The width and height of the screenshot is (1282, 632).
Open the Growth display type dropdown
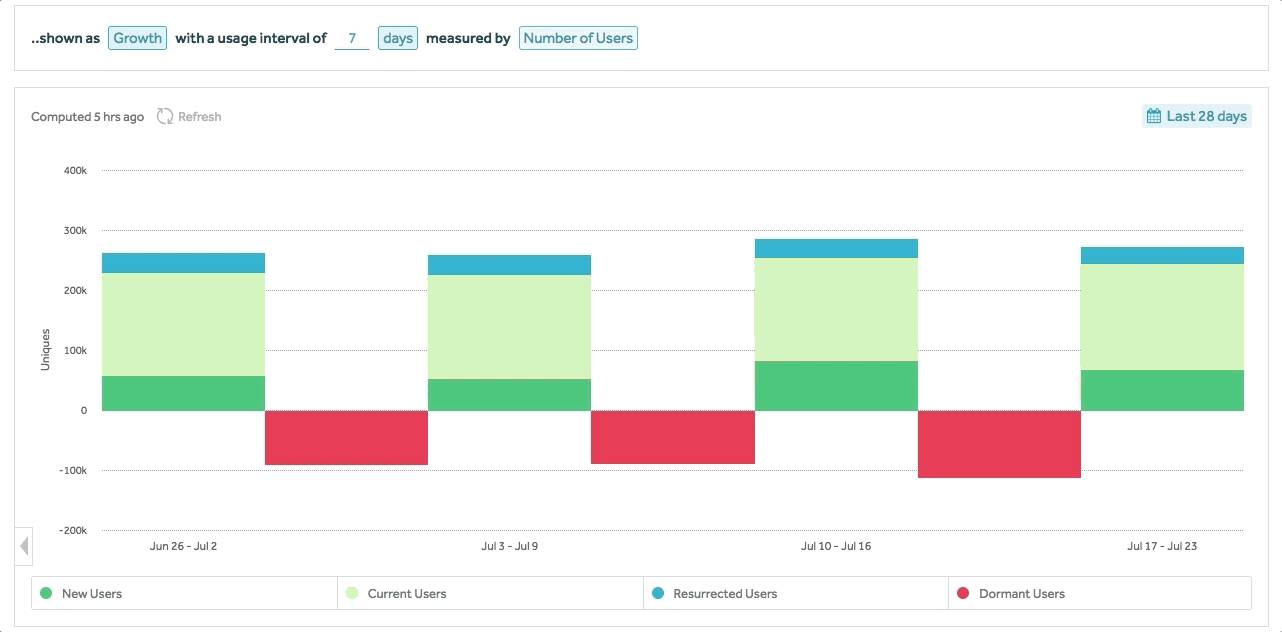click(137, 38)
